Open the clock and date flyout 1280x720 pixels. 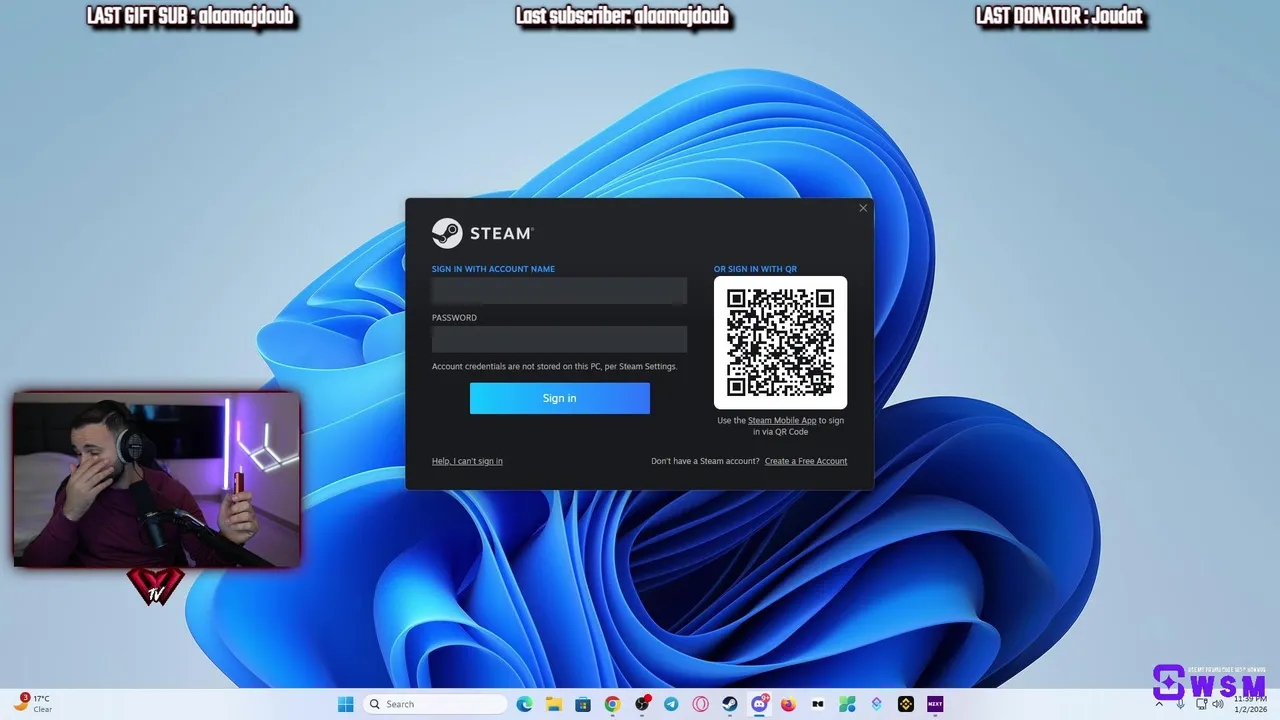[1250, 704]
